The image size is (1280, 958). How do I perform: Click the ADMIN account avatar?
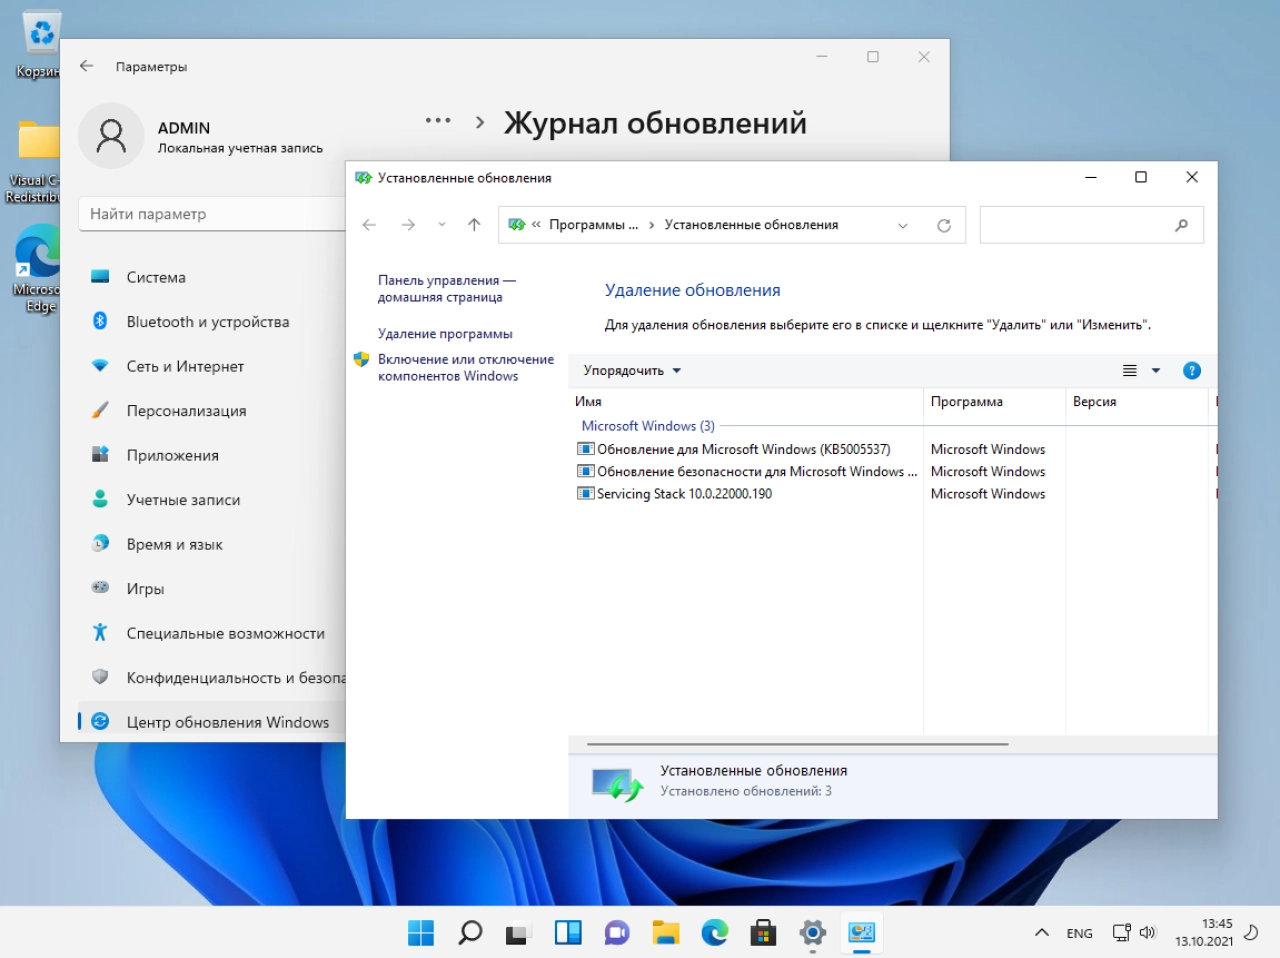(111, 136)
